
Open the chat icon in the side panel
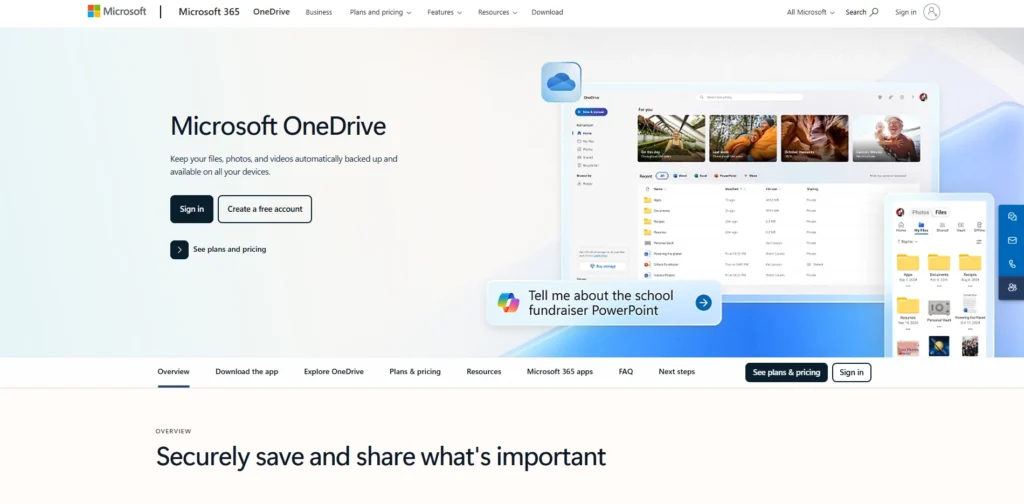tap(1012, 217)
